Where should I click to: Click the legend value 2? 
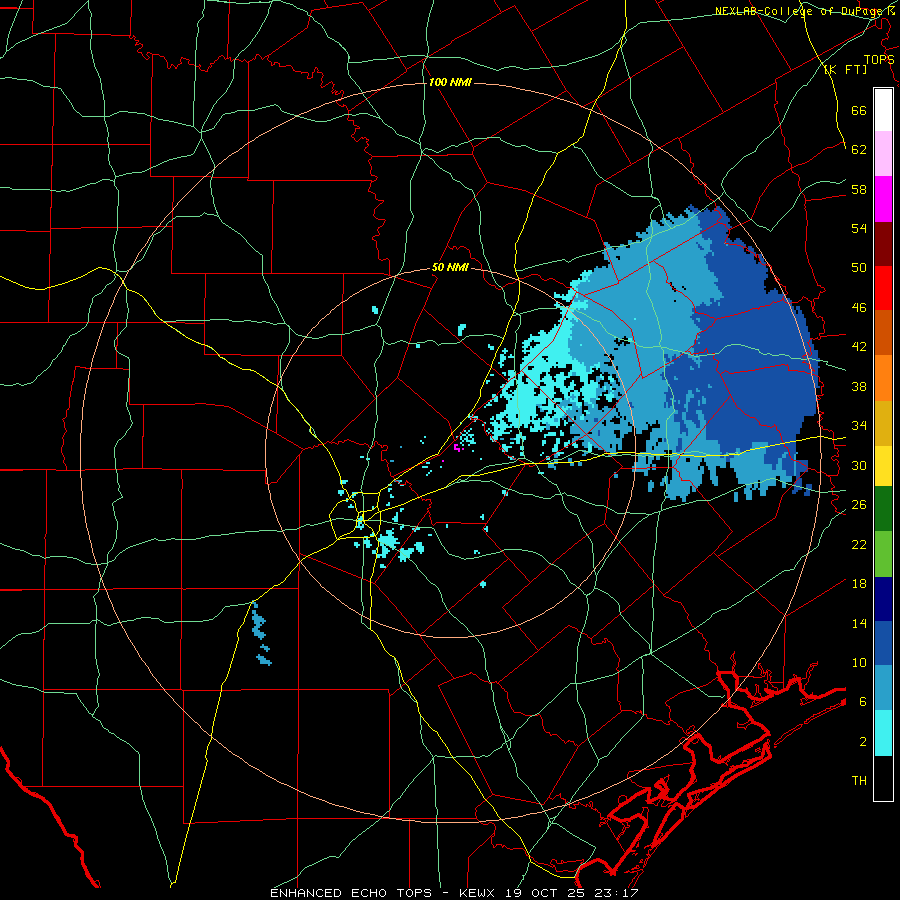(863, 742)
